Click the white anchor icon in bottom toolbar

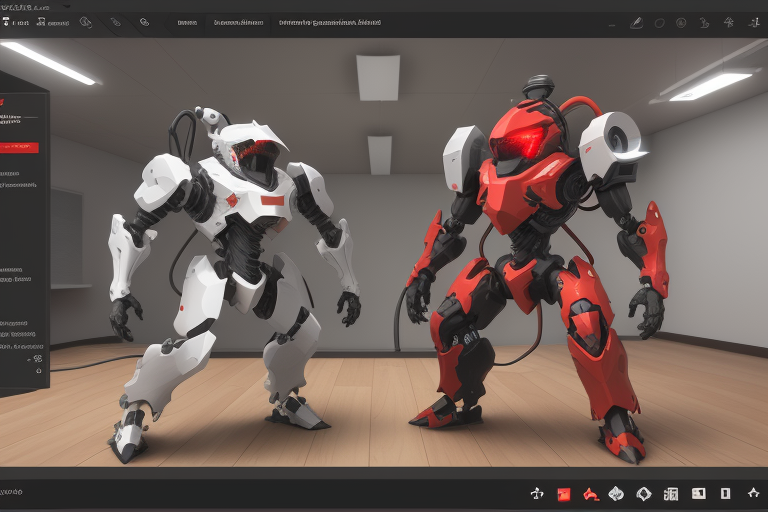[x=537, y=493]
